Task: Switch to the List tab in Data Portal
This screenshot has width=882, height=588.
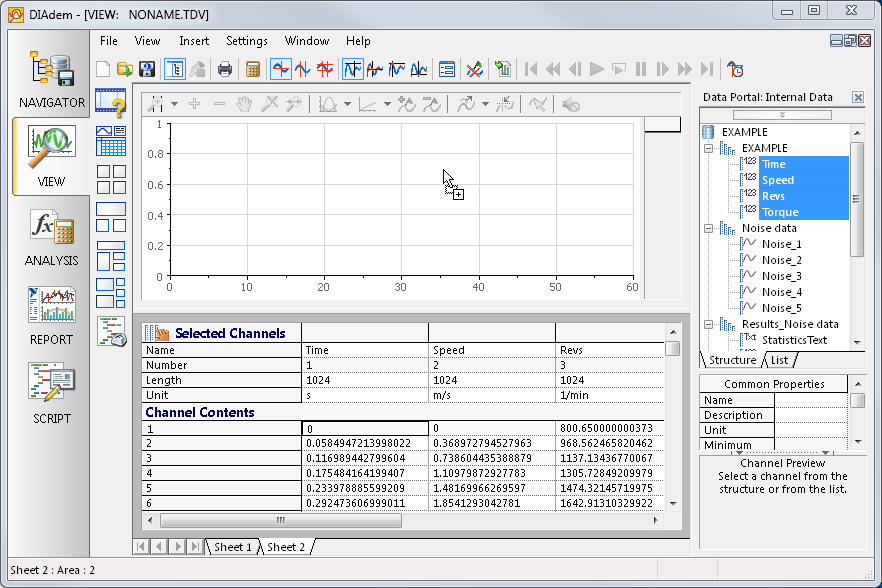Action: coord(779,360)
